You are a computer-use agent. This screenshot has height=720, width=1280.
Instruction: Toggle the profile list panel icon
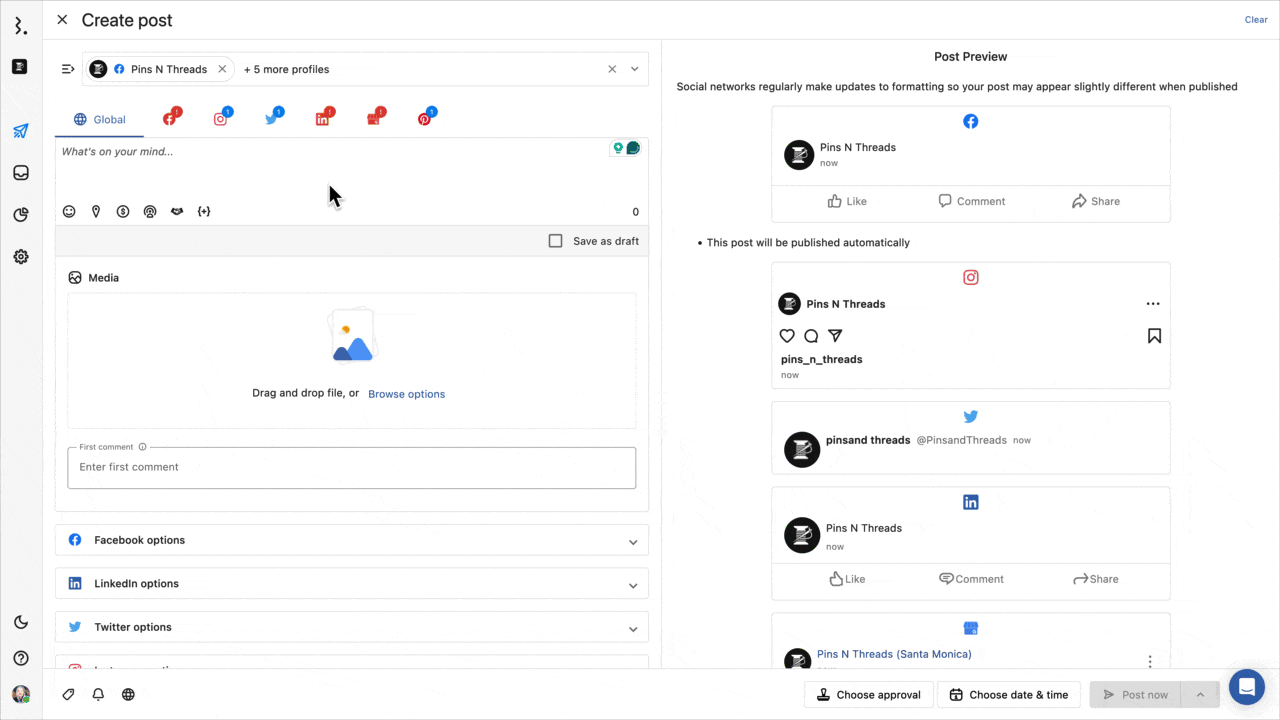click(x=68, y=69)
